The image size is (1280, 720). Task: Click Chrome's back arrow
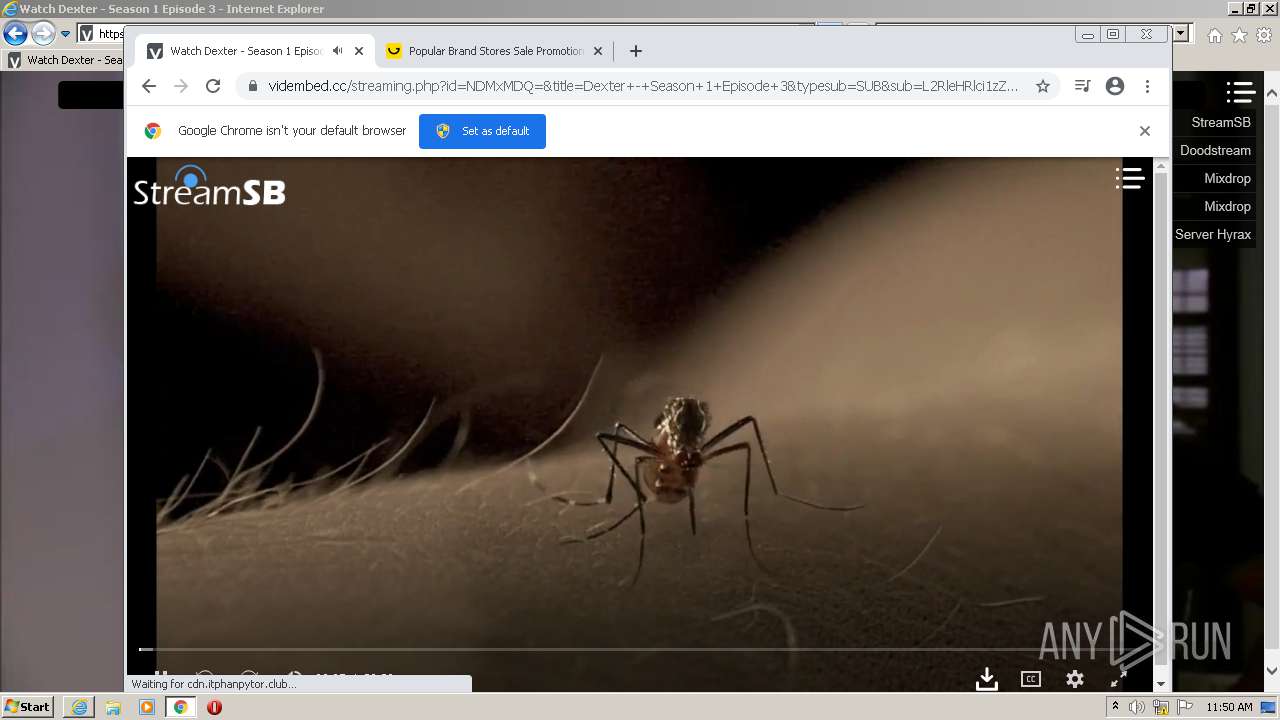[x=149, y=86]
